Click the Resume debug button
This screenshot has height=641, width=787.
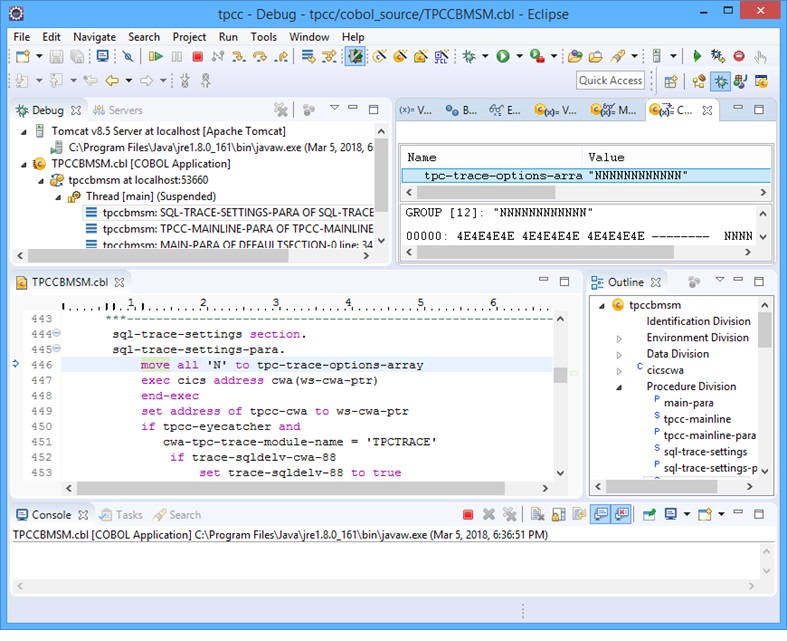point(156,56)
